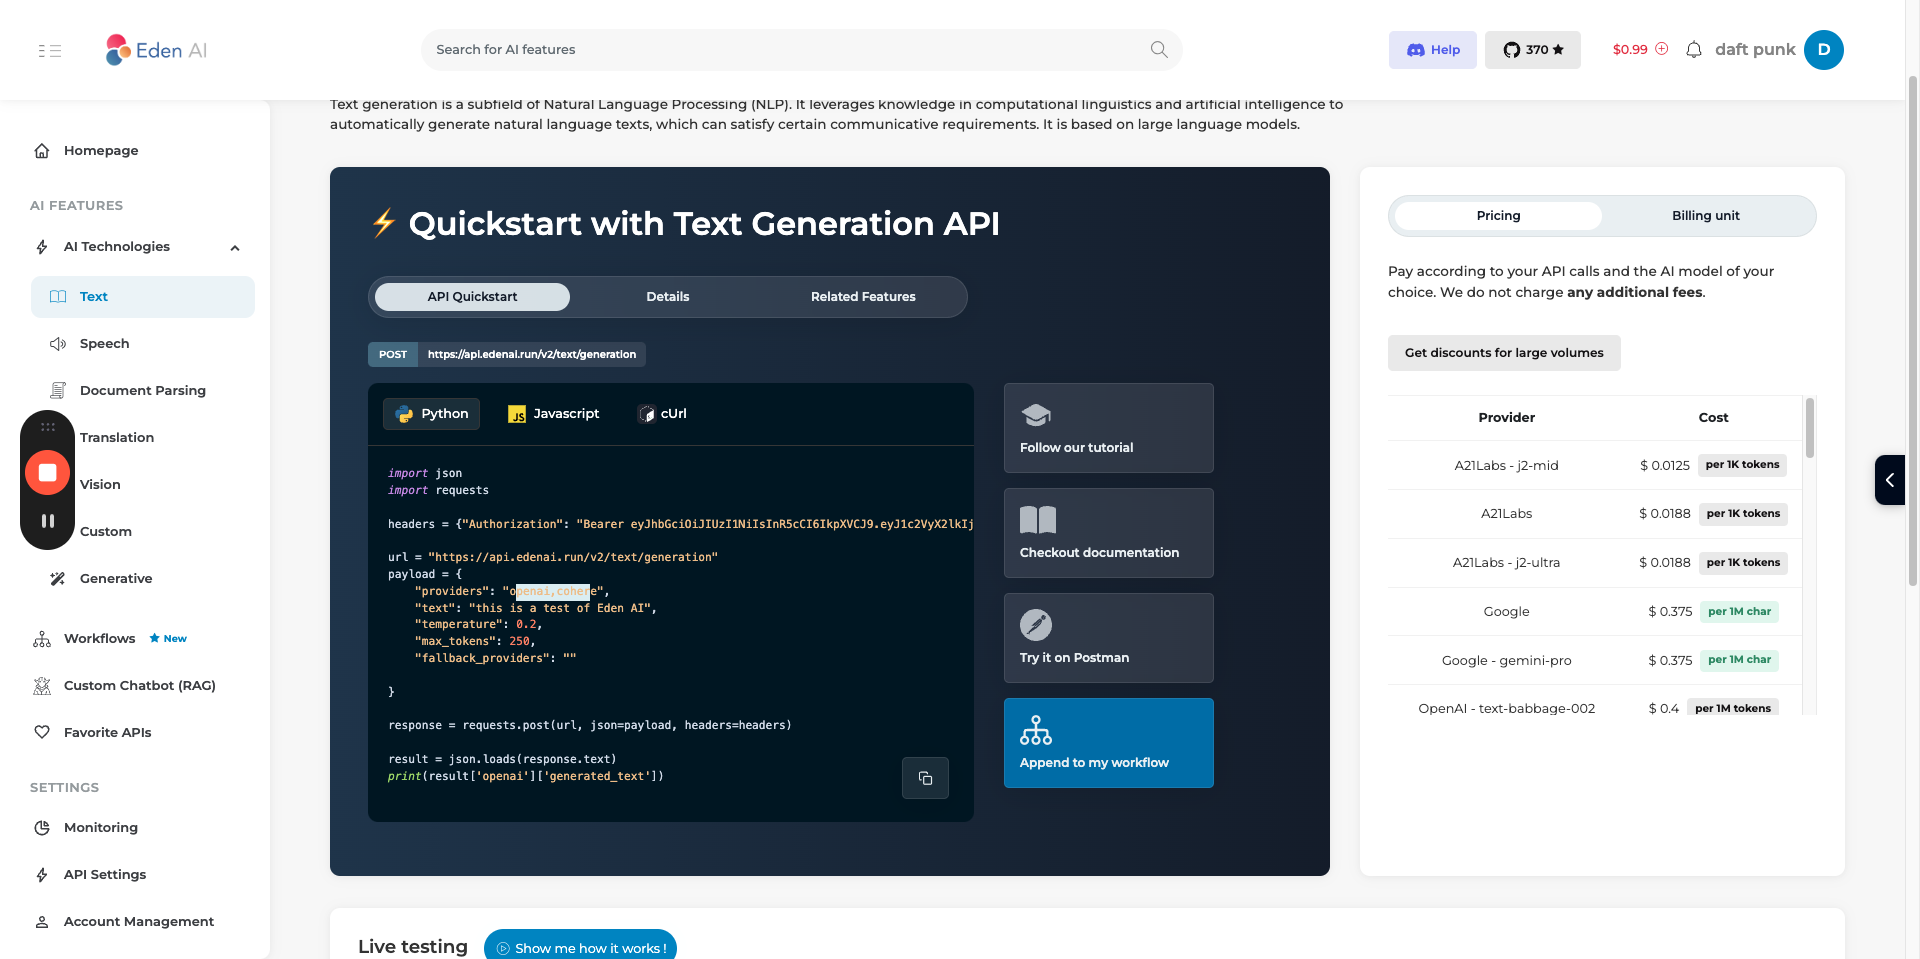The width and height of the screenshot is (1920, 959).
Task: Open the Translation category
Action: (117, 438)
